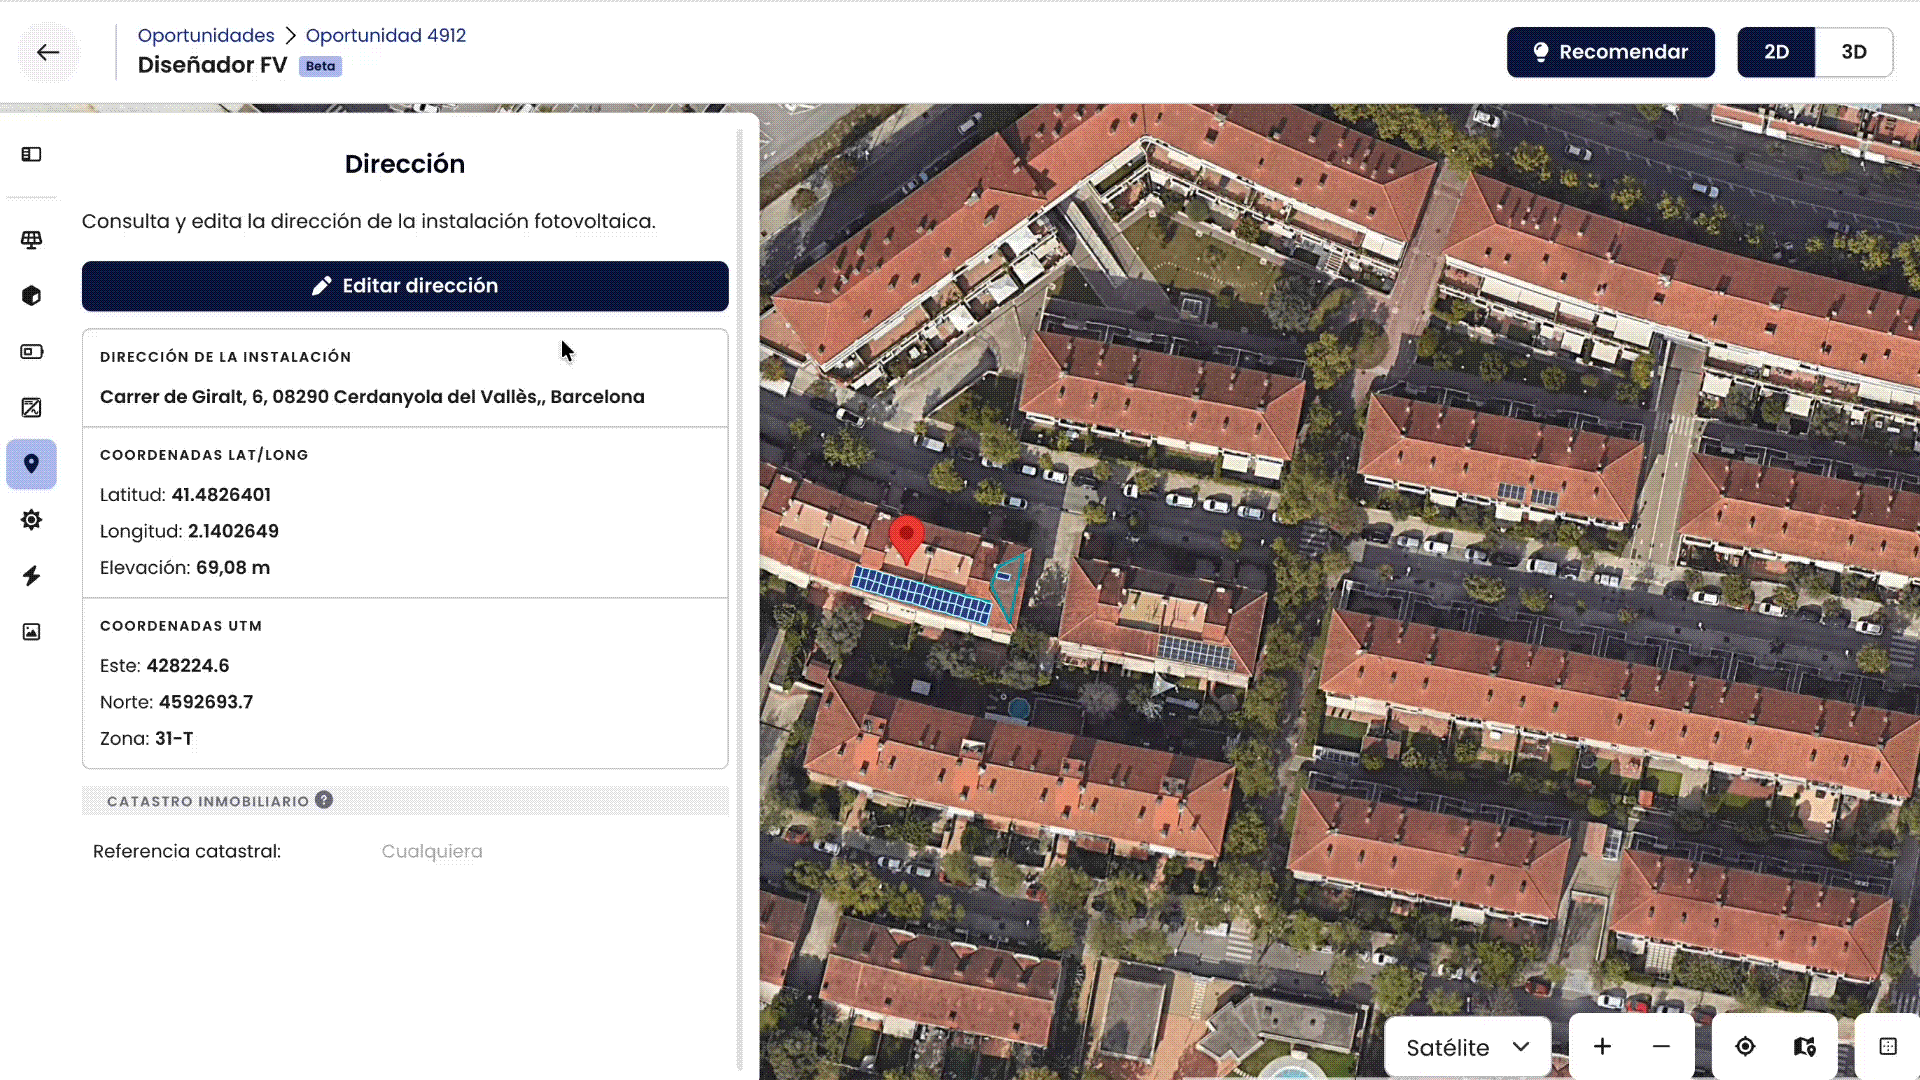Open the battery section icon
Viewport: 1920px width, 1080px height.
pyautogui.click(x=31, y=352)
